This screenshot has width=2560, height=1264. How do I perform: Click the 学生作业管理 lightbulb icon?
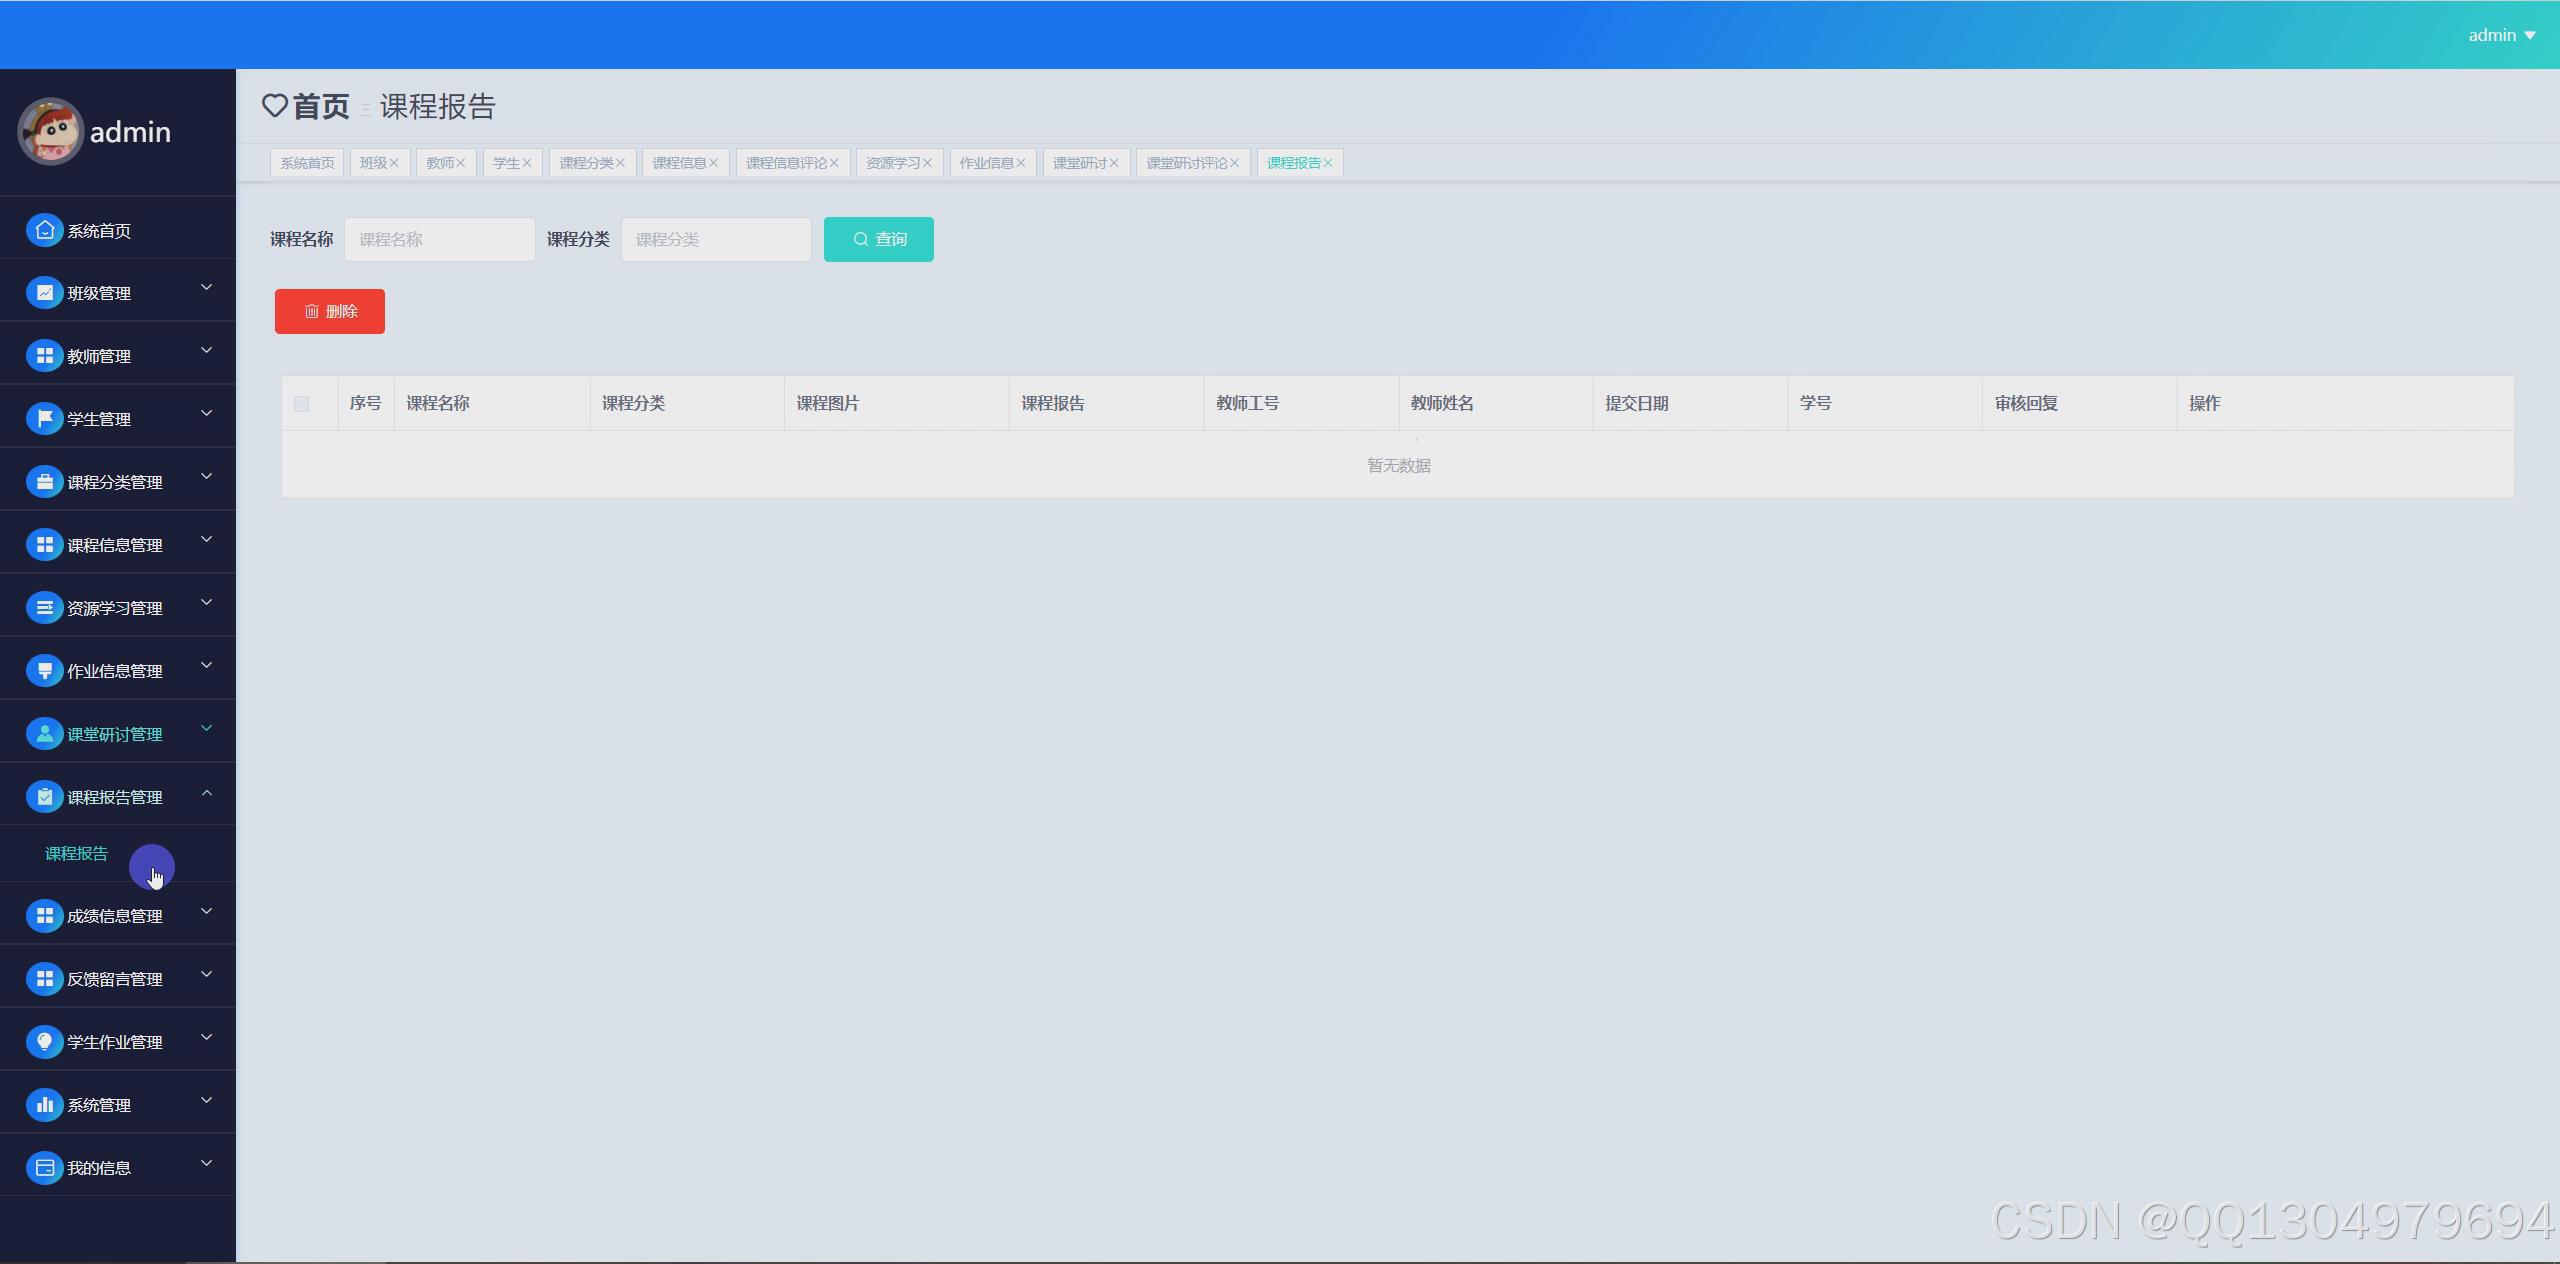pyautogui.click(x=44, y=1042)
